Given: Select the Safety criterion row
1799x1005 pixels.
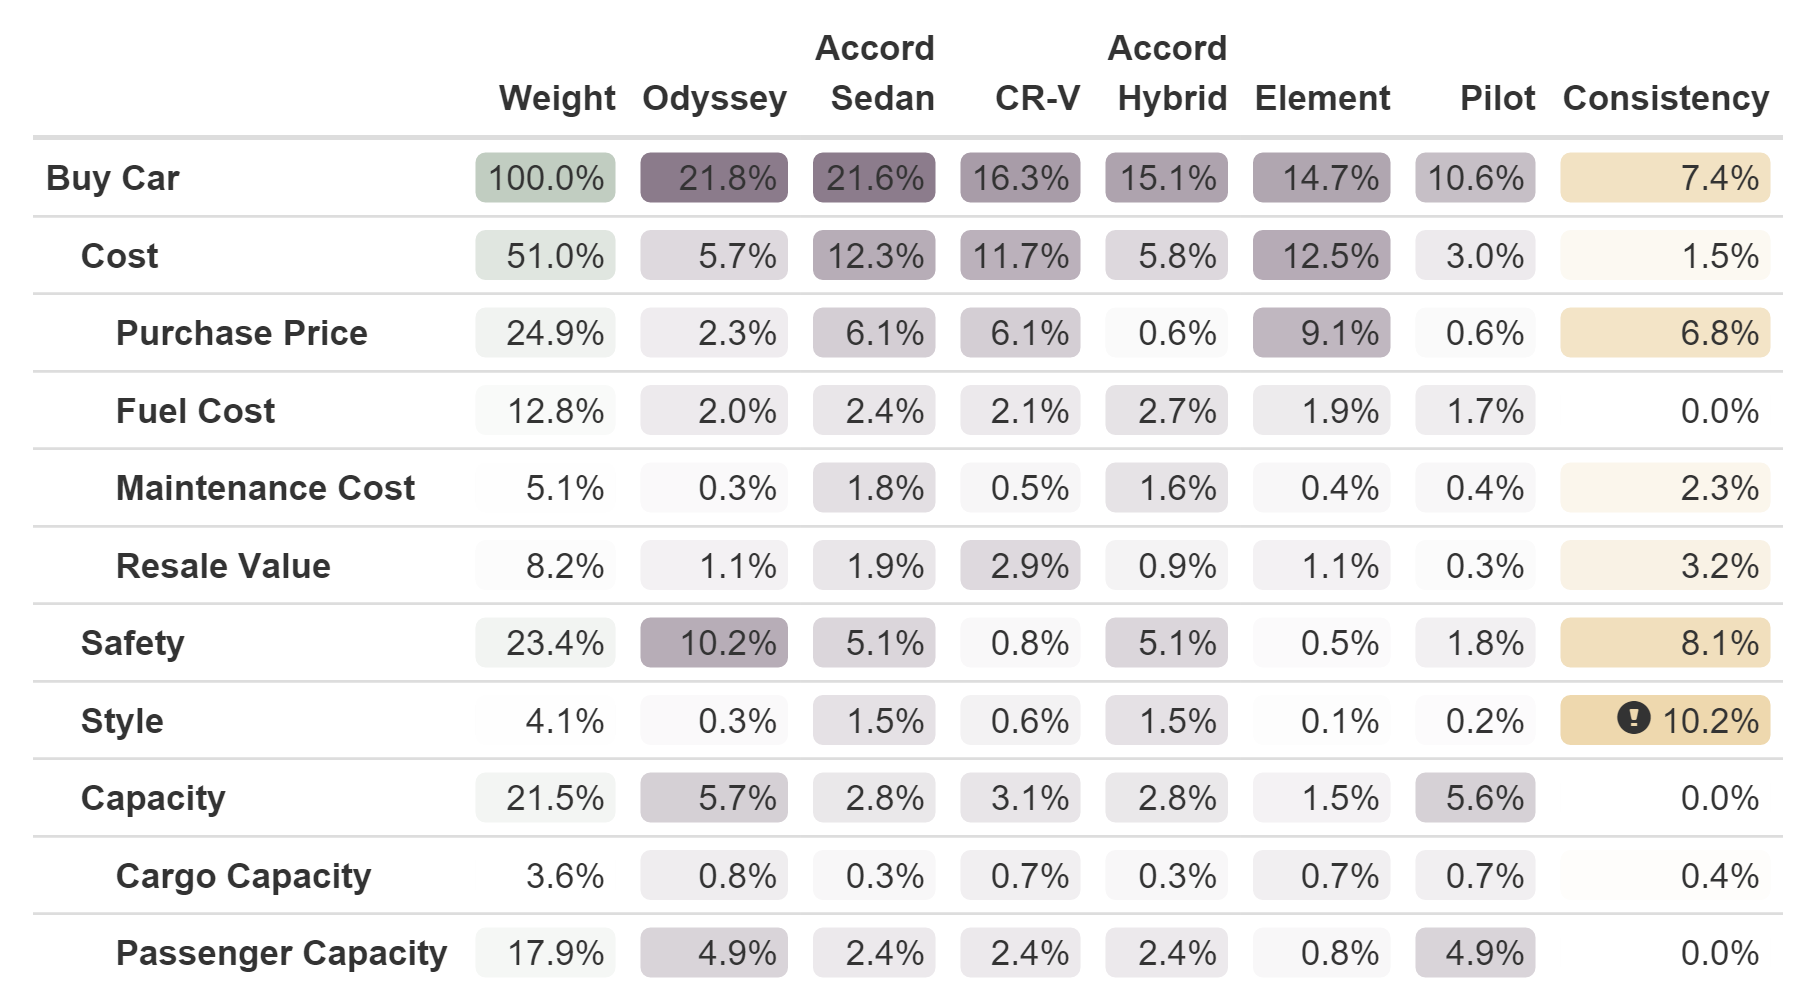Looking at the screenshot, I should (907, 643).
